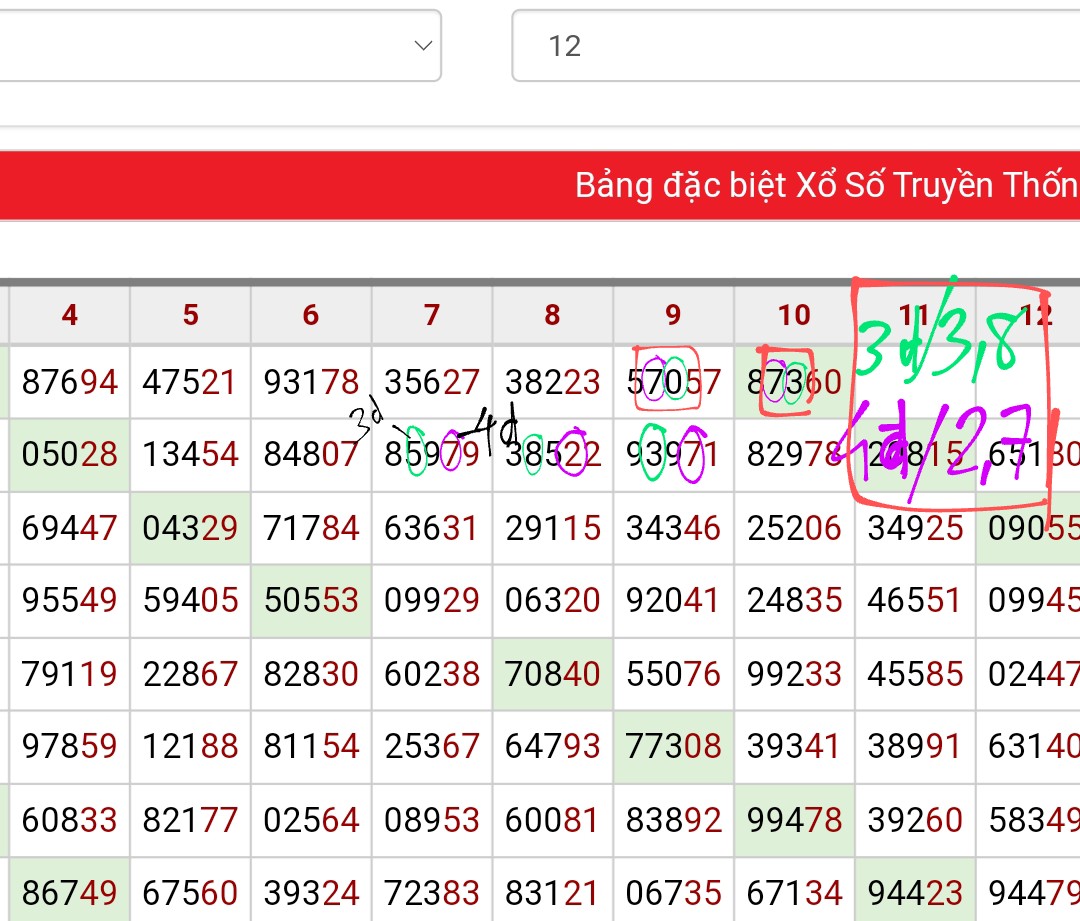Select column header 8
Screen dimensions: 1080x921
pos(552,316)
